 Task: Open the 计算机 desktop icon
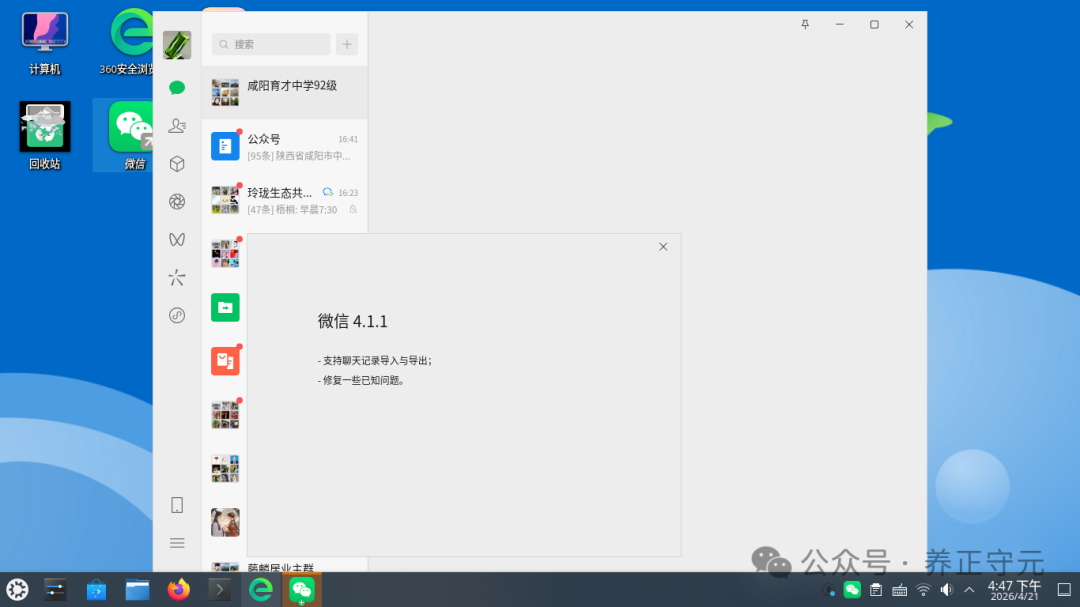coord(45,43)
